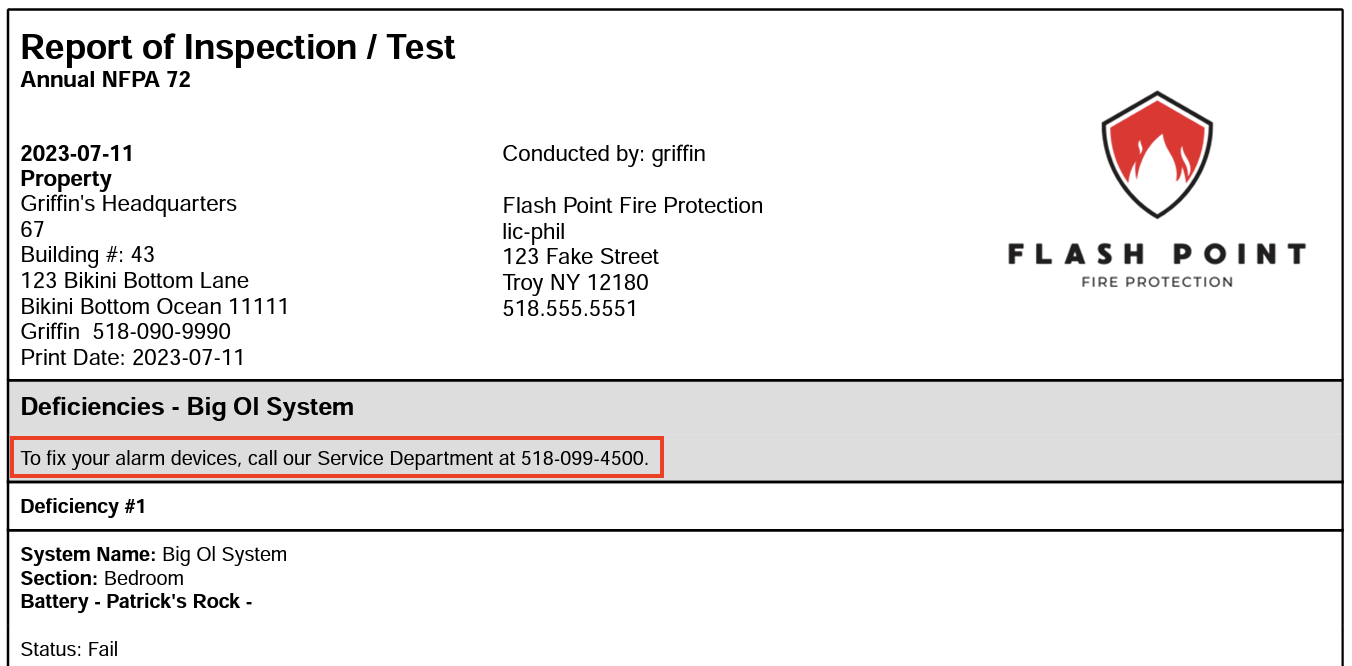
Task: Select the "Griffin's Headquarters" property name
Action: tap(129, 204)
